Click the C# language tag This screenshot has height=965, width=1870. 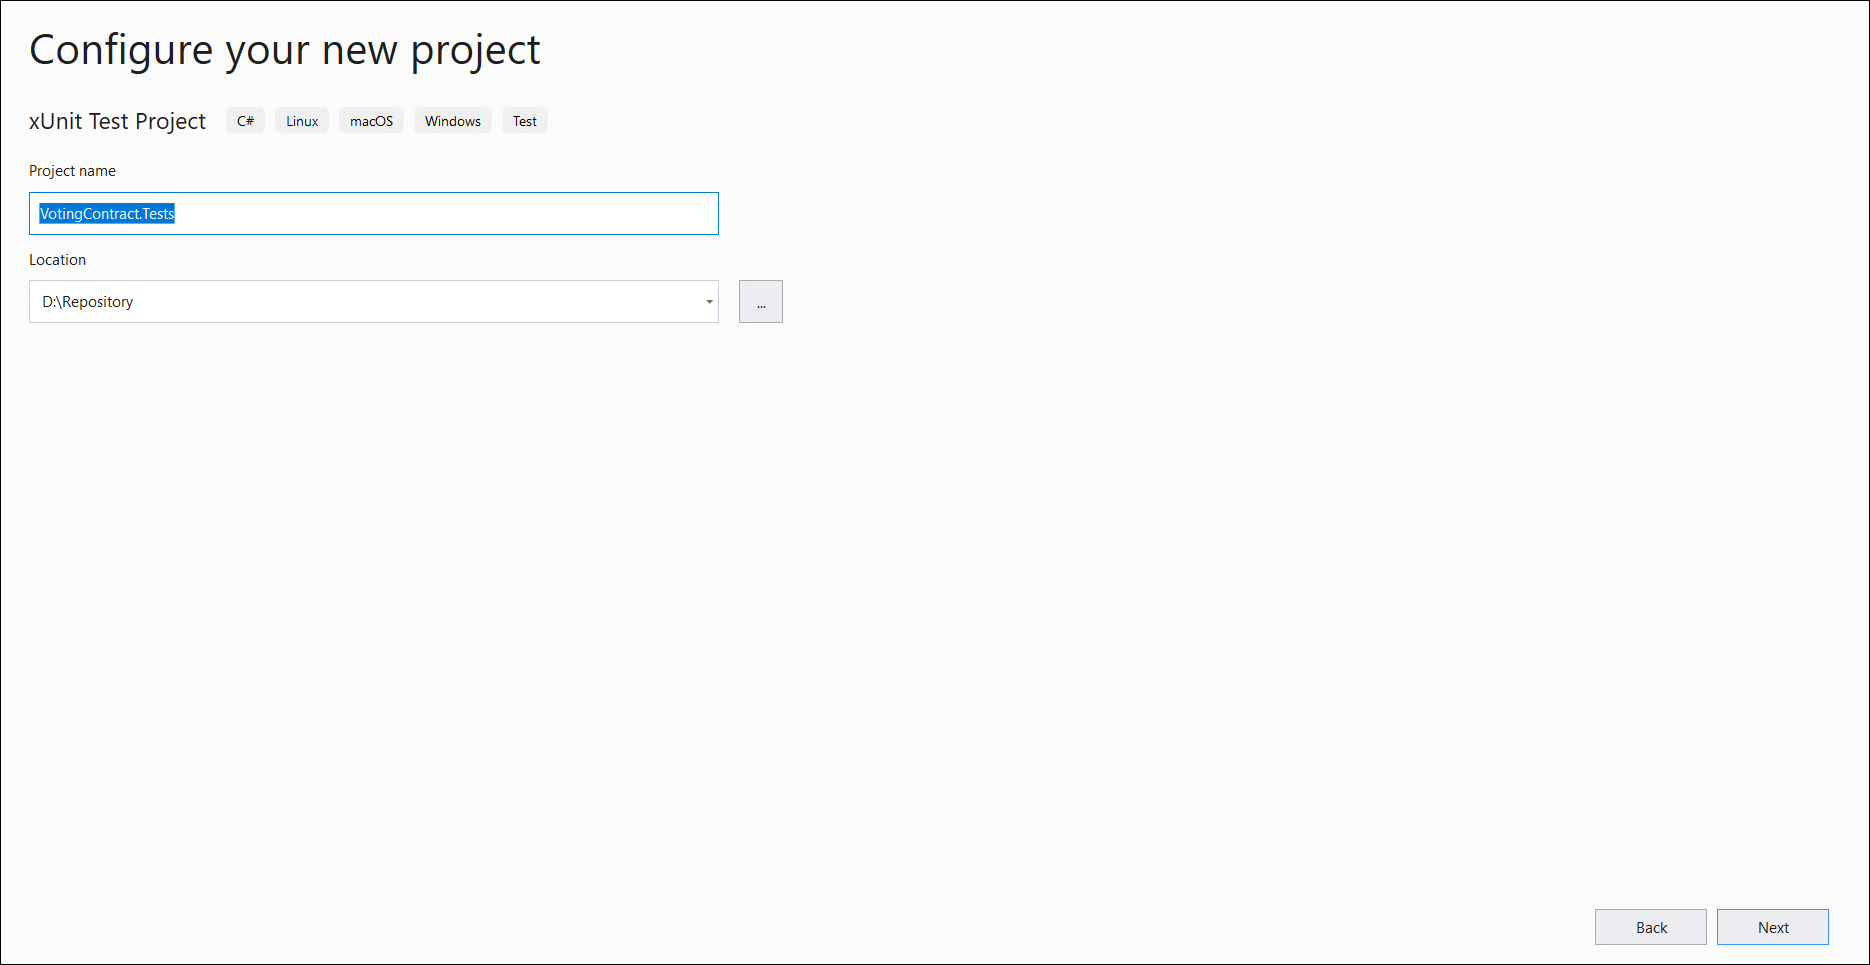point(245,121)
